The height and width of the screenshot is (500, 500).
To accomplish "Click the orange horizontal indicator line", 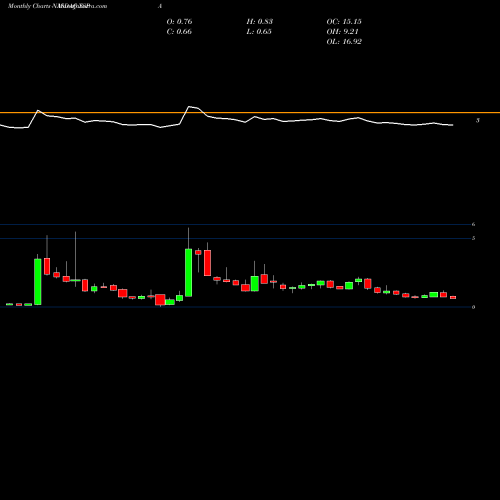I will (x=250, y=113).
